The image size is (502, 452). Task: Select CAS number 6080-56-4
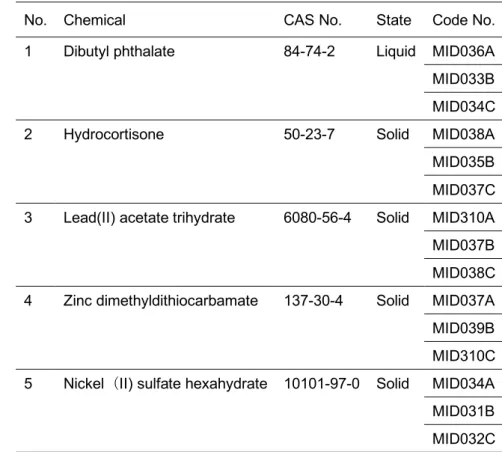click(317, 218)
